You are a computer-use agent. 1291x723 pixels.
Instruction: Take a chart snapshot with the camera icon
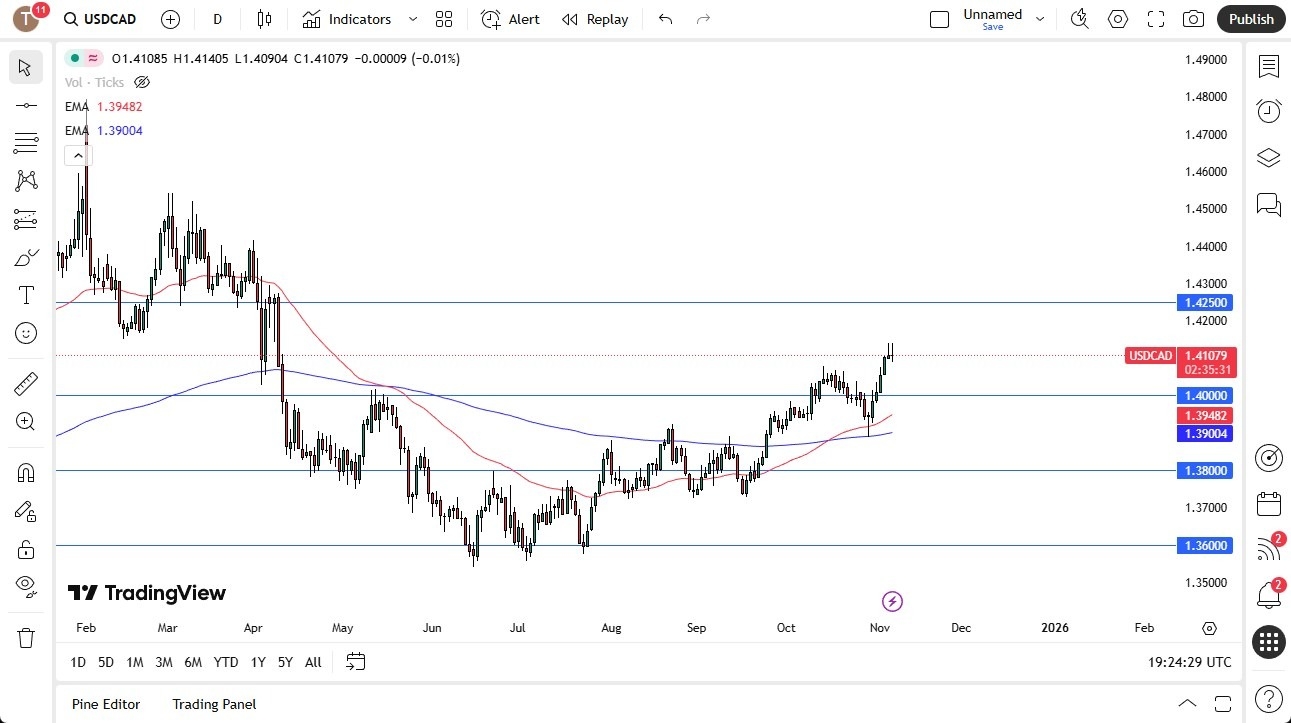(1194, 18)
